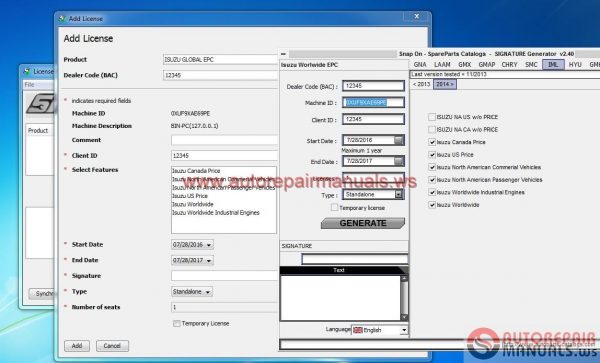Switch to the GNA tab
Screen dimensions: 600x363
(x=420, y=65)
